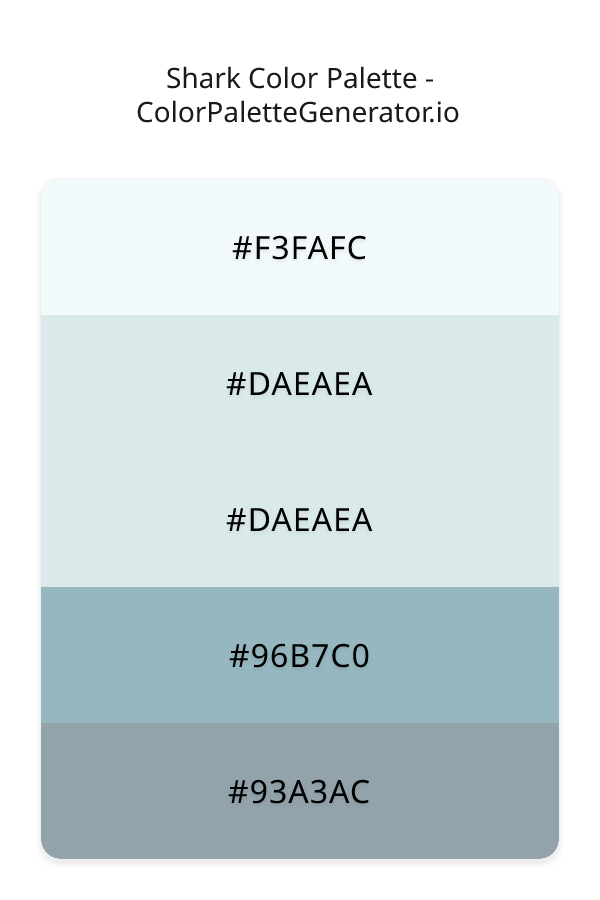
Task: Select the #F3FAFC hex code text
Action: pyautogui.click(x=300, y=248)
